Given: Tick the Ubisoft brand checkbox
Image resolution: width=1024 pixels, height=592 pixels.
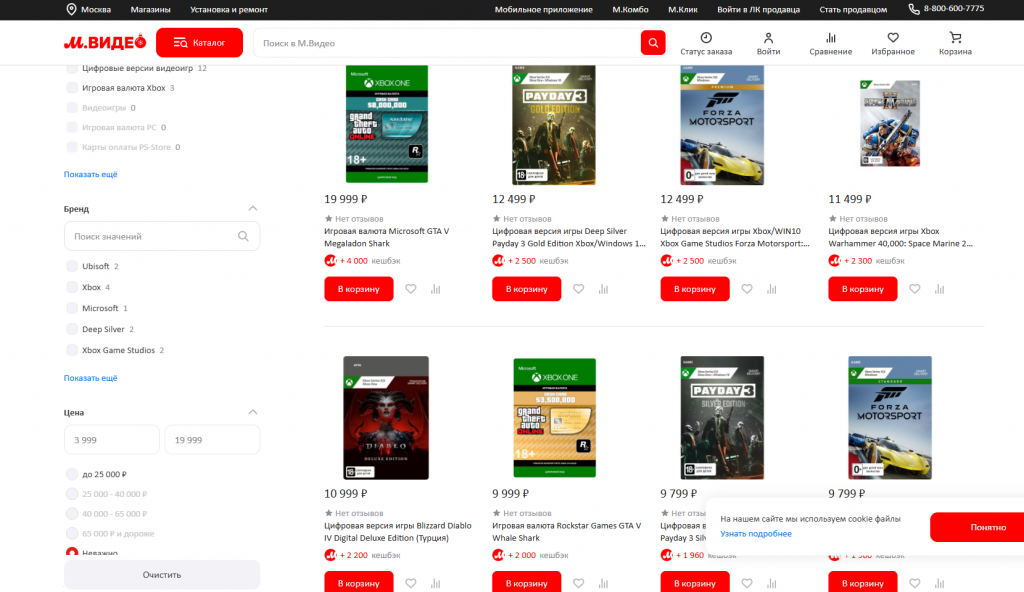Looking at the screenshot, I should pyautogui.click(x=72, y=266).
